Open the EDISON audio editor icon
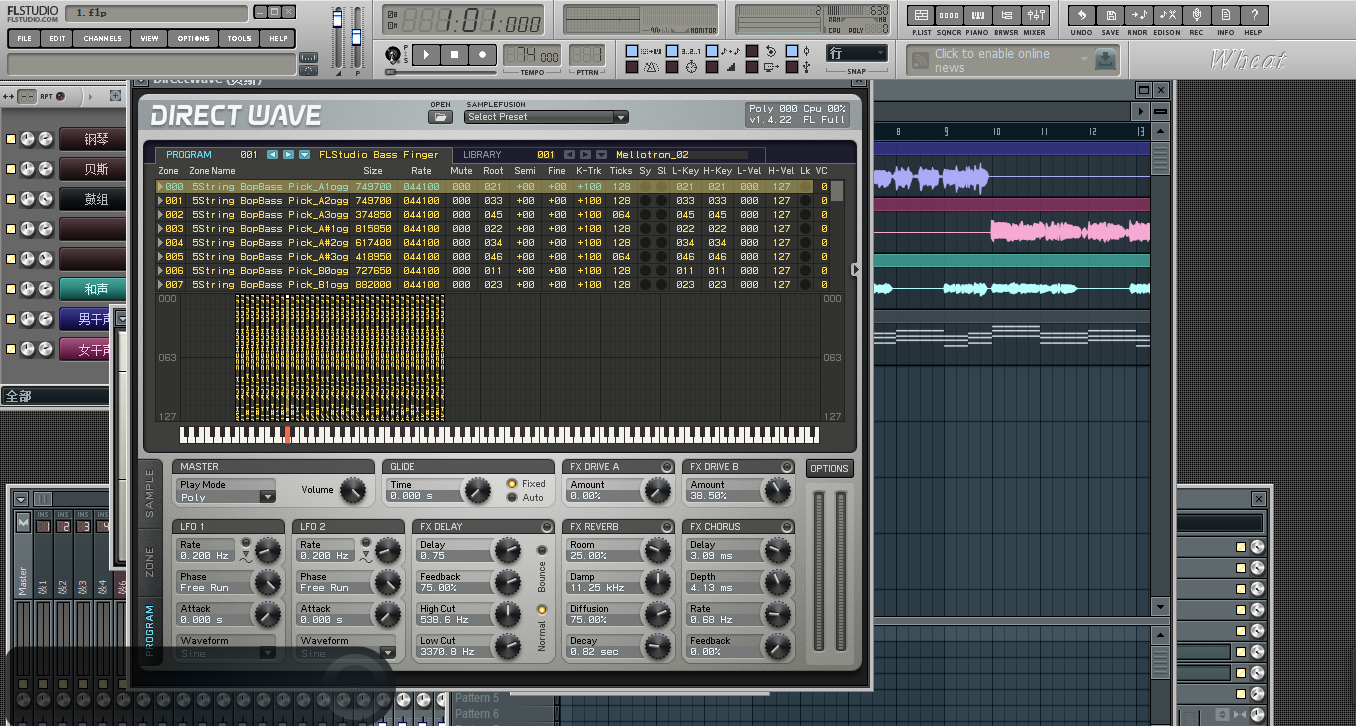 1167,15
